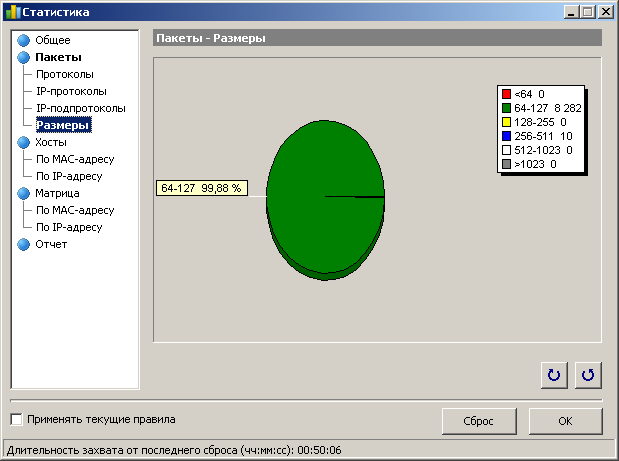
Task: Open the Общее section
Action: coord(53,40)
